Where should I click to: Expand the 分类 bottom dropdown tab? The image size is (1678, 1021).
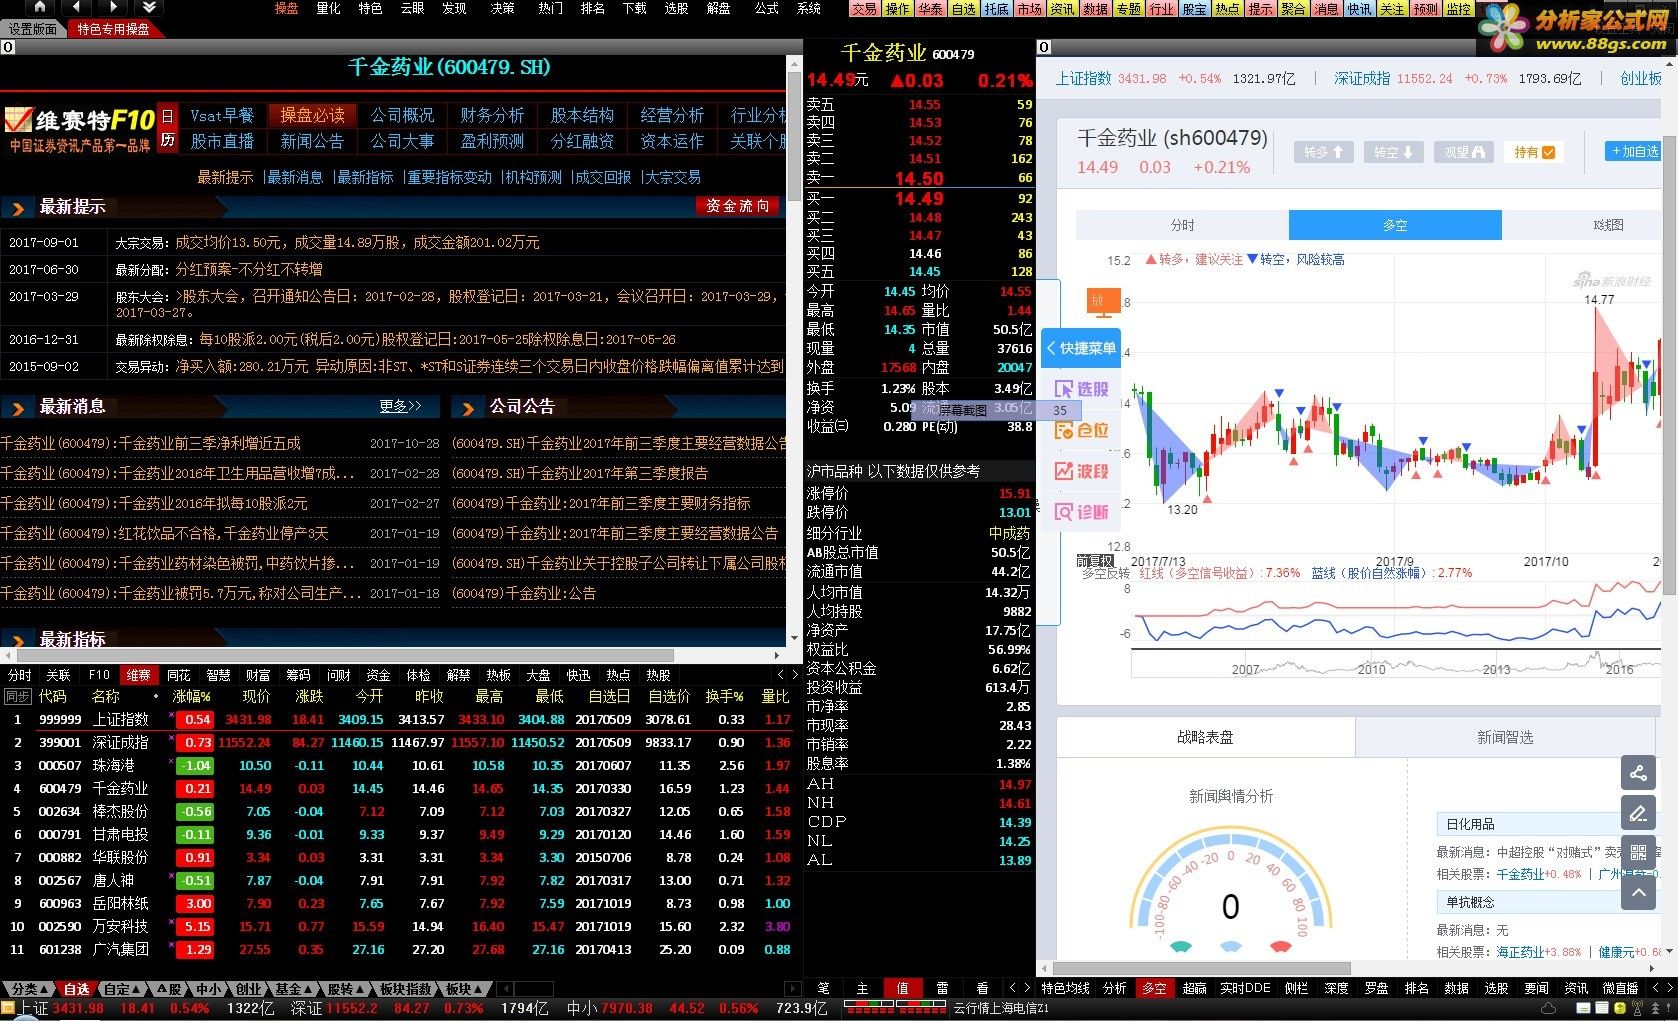coord(29,989)
